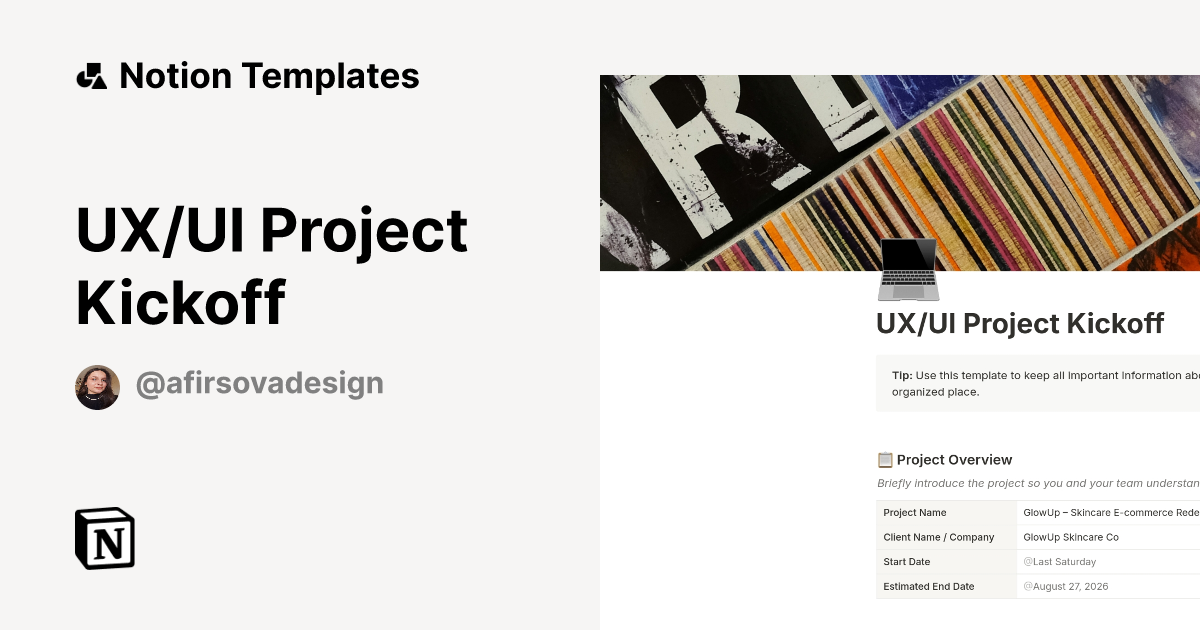The image size is (1200, 630).
Task: Expand the Project Overview section heading
Action: [953, 459]
